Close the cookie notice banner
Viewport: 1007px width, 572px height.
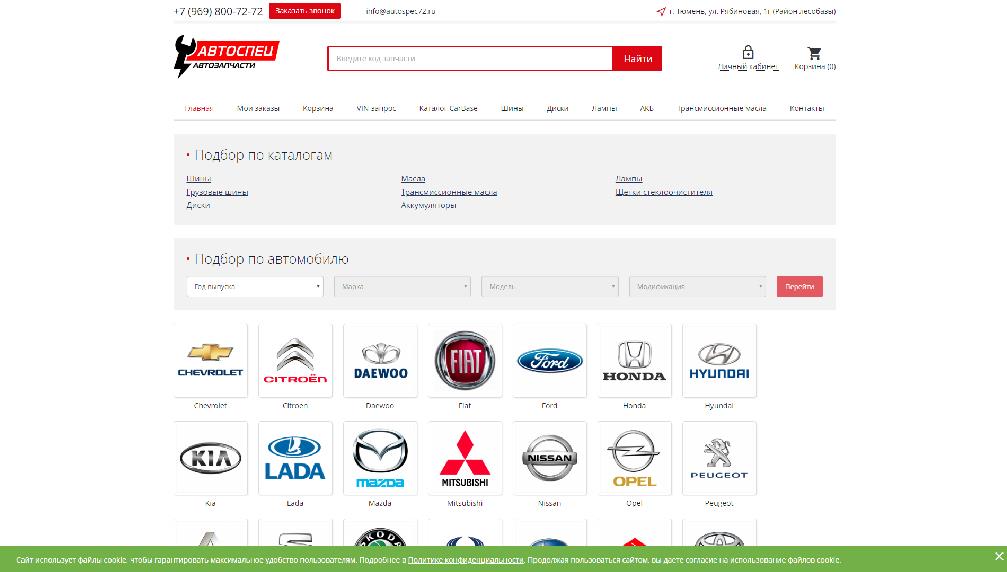(x=999, y=556)
